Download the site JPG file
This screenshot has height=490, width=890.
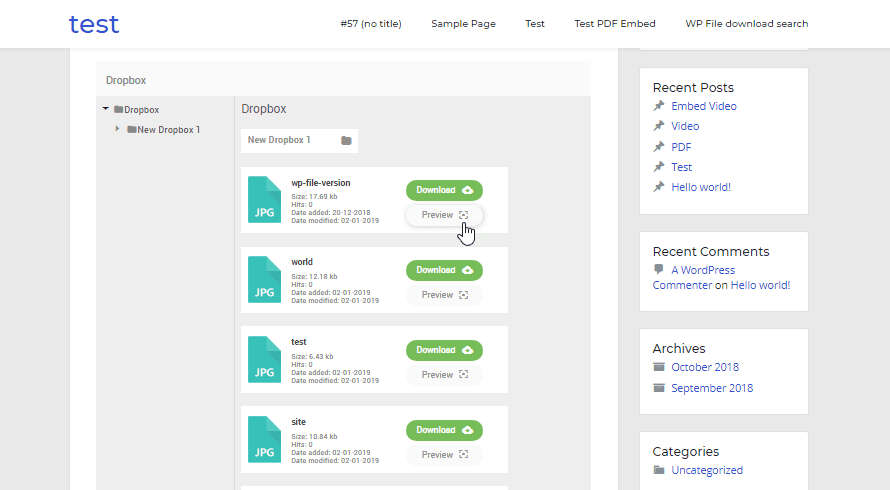[444, 430]
